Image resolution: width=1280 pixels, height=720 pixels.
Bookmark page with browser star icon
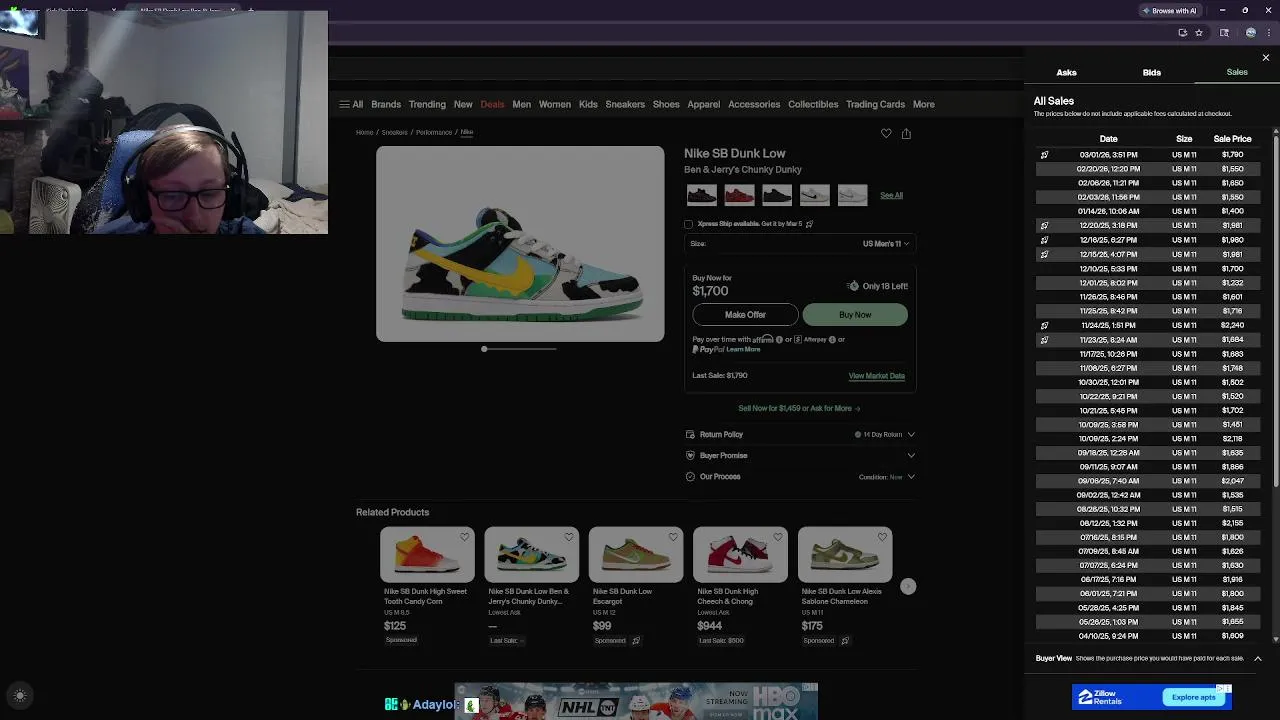1199,32
